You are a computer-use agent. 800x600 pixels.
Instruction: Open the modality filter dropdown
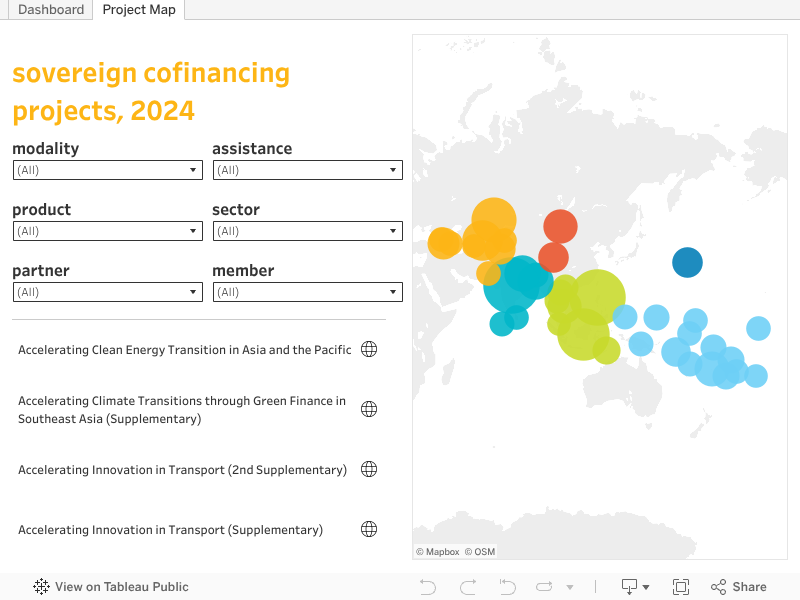(107, 170)
